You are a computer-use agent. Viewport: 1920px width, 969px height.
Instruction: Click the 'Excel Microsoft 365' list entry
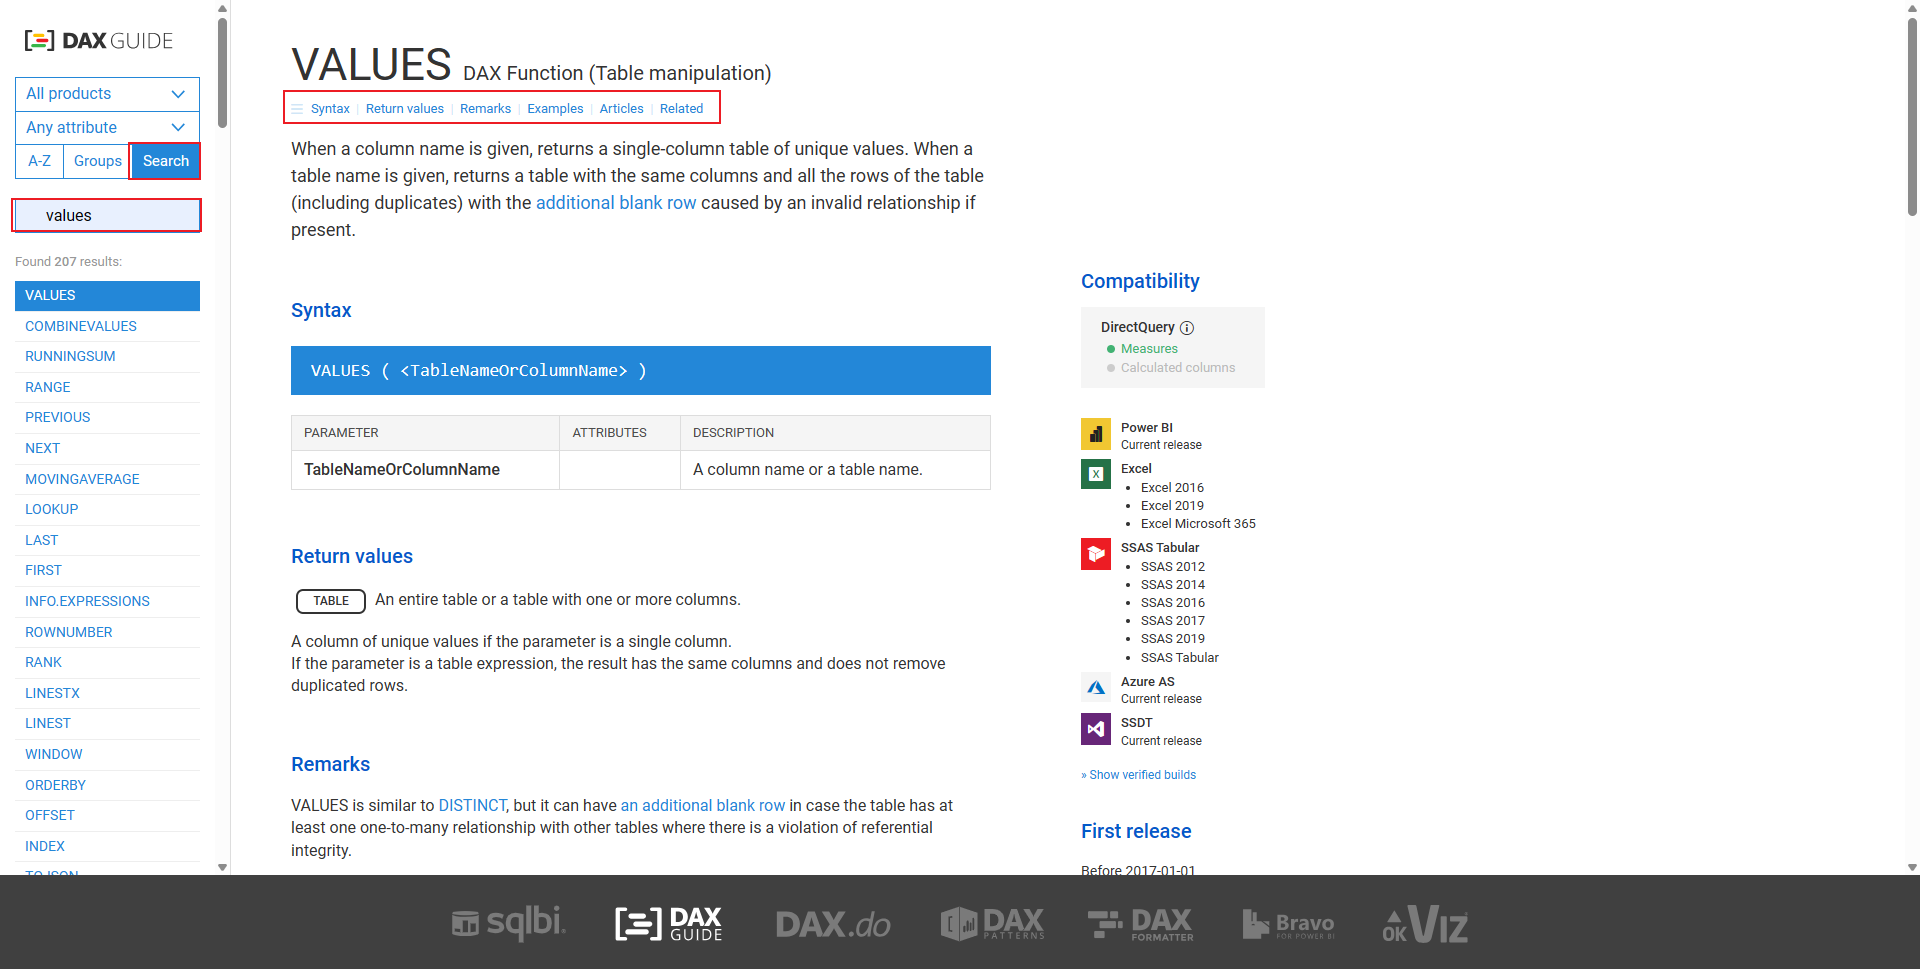pos(1198,524)
